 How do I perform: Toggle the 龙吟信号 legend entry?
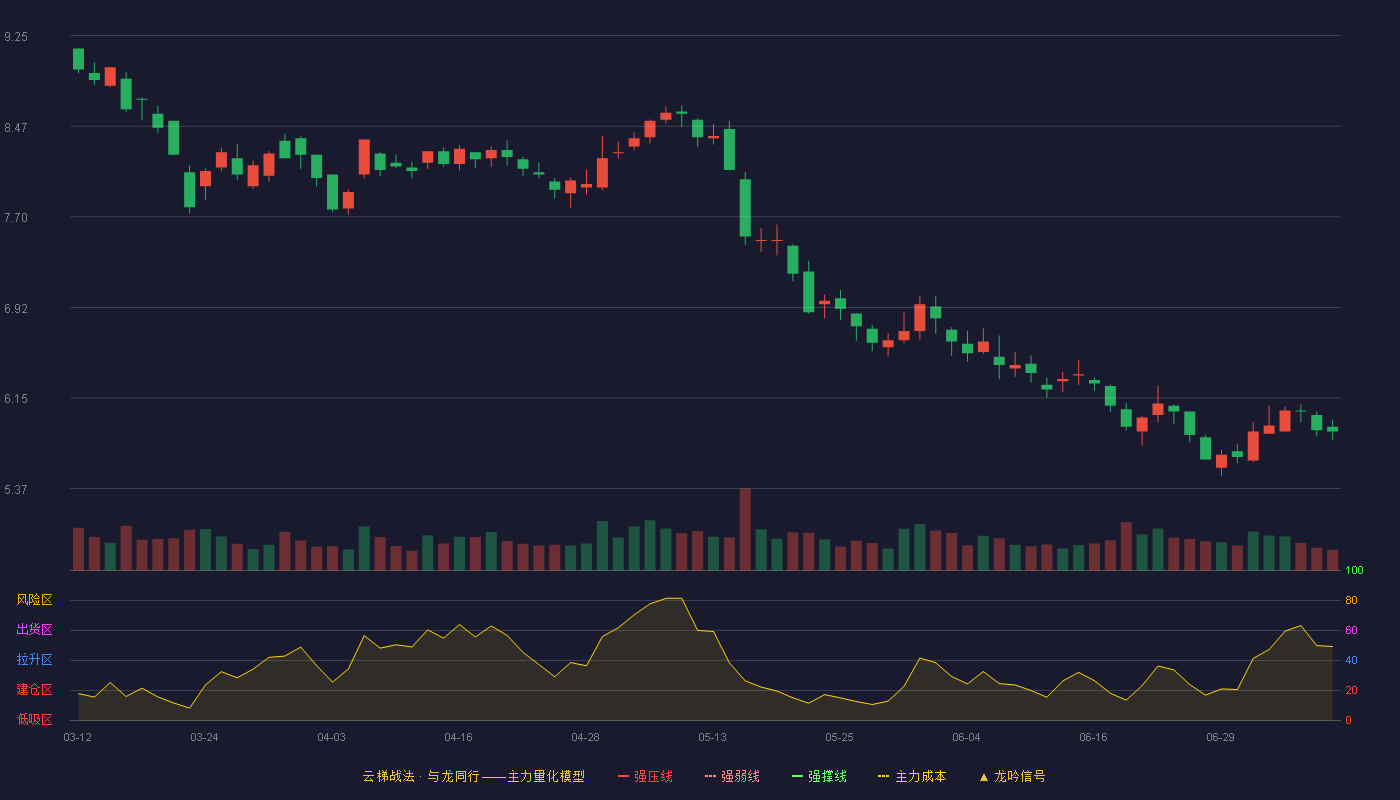click(1012, 776)
